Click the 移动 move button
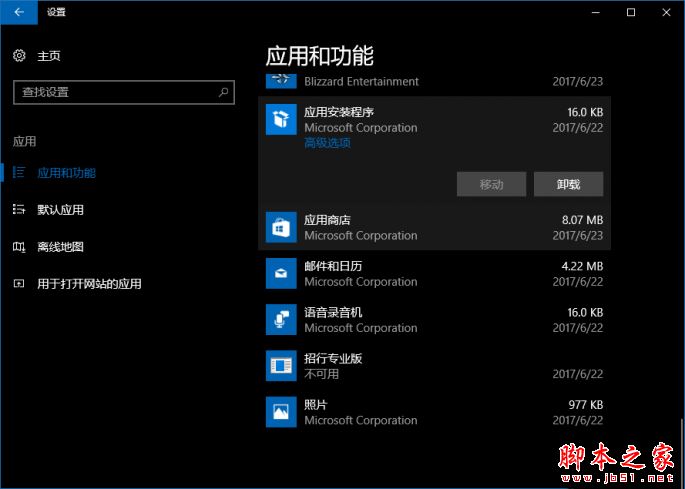This screenshot has width=685, height=489. 491,184
